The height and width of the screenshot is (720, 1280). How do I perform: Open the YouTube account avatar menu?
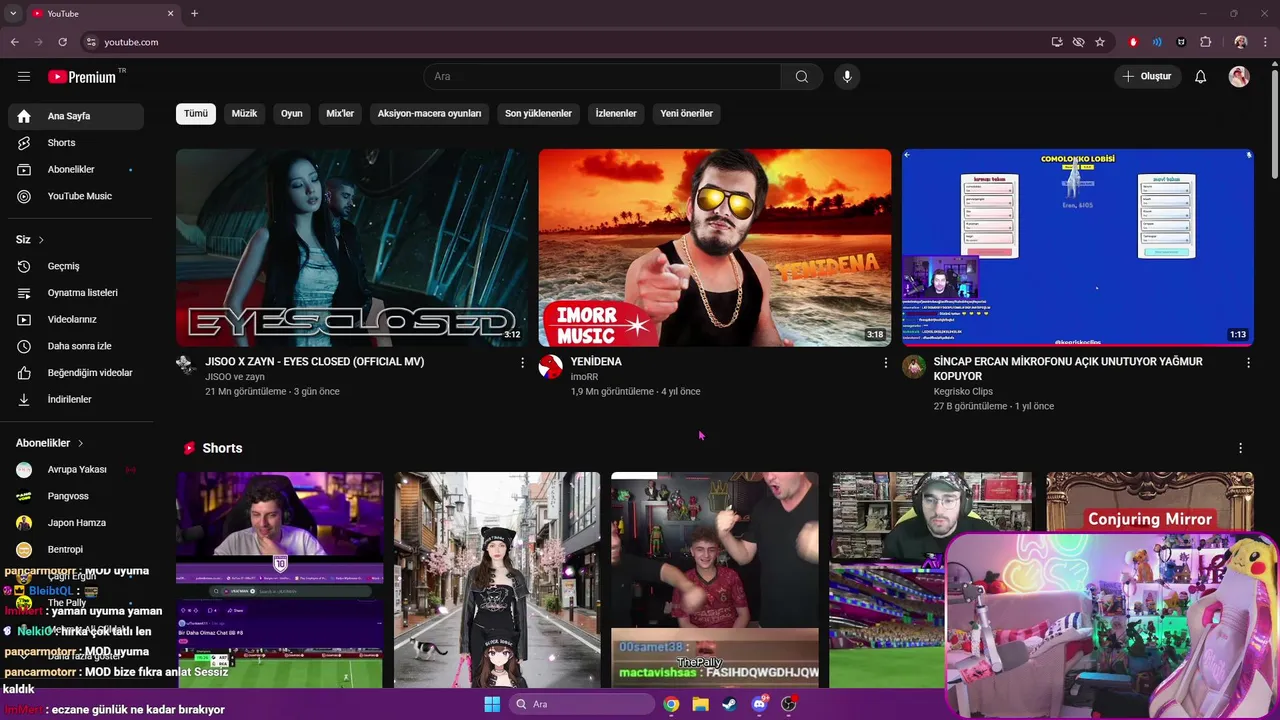coord(1239,77)
